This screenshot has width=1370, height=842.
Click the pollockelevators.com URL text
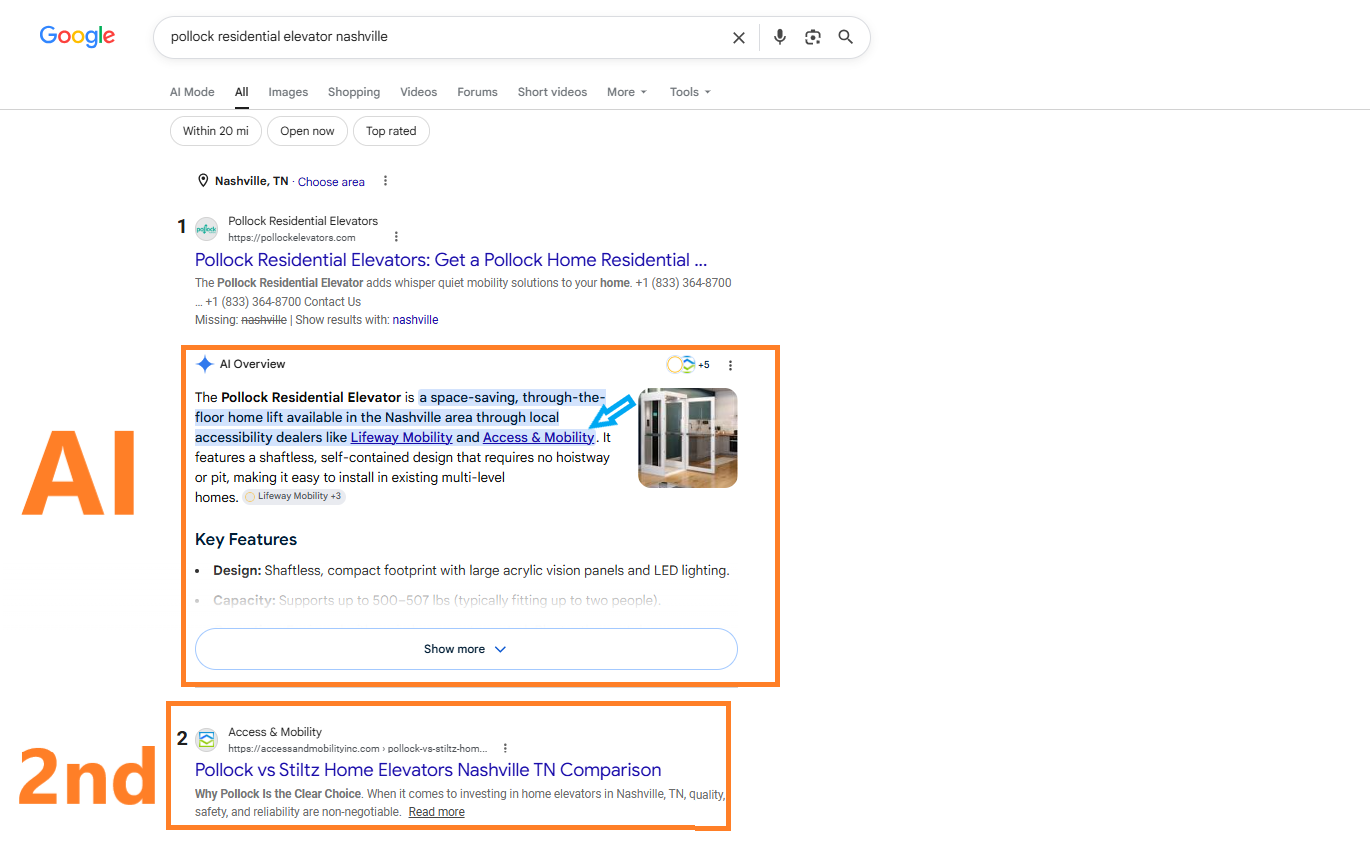coord(292,238)
